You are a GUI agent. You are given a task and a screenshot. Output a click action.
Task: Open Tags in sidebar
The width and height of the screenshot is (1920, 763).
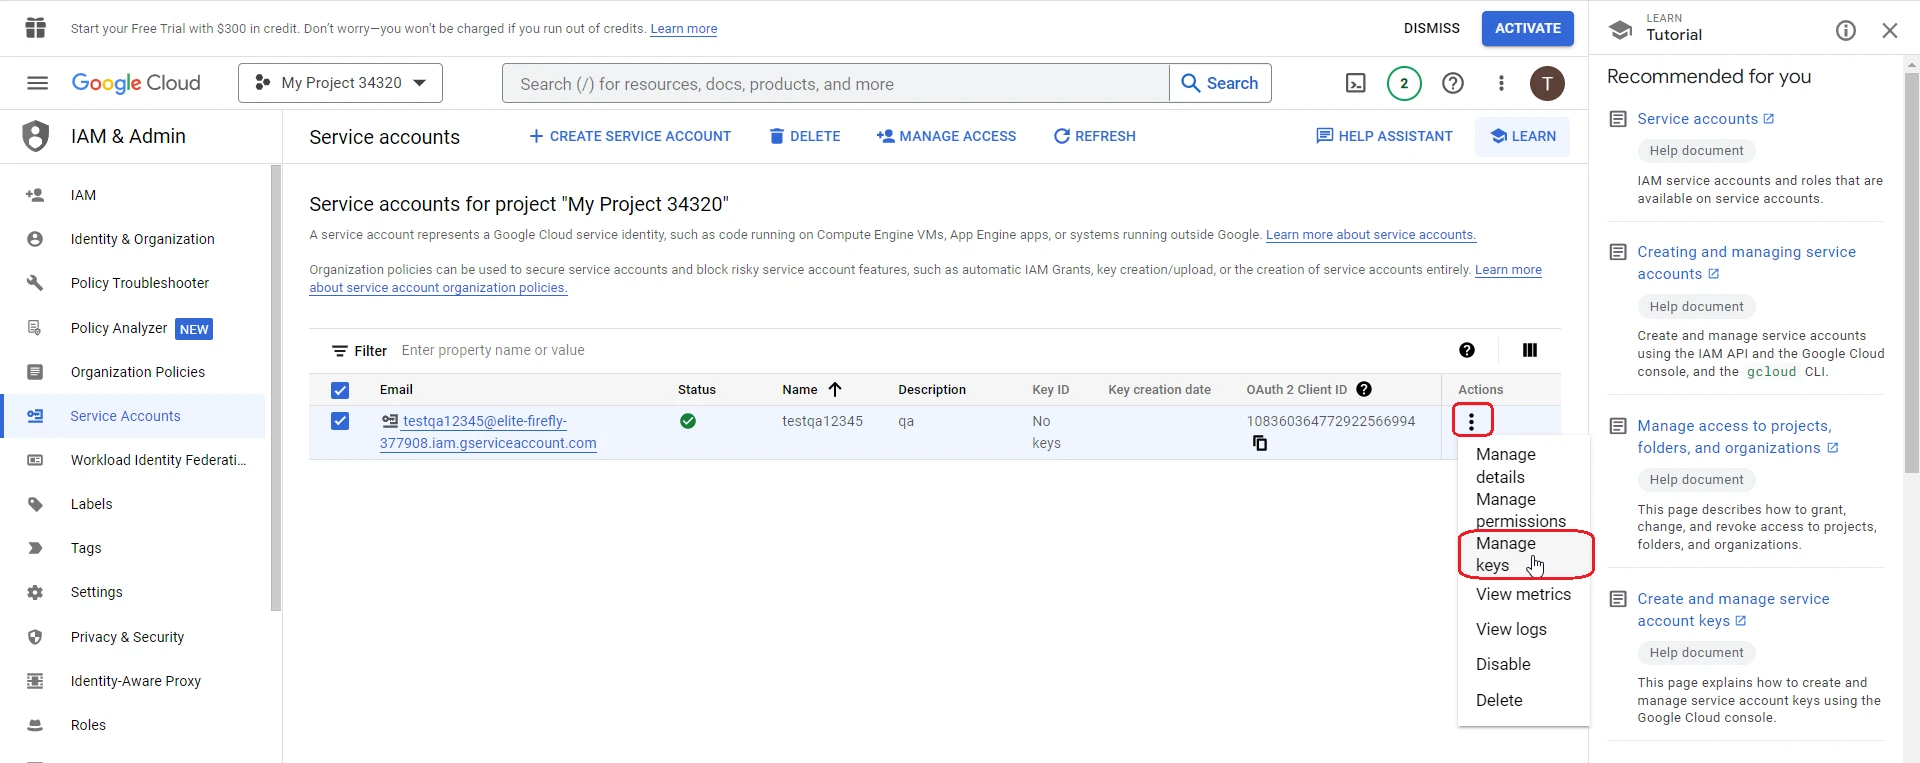134,548
